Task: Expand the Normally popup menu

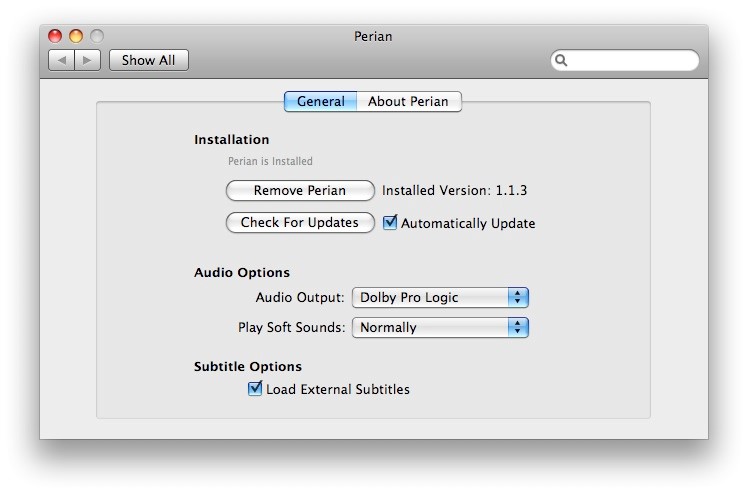Action: [x=440, y=328]
